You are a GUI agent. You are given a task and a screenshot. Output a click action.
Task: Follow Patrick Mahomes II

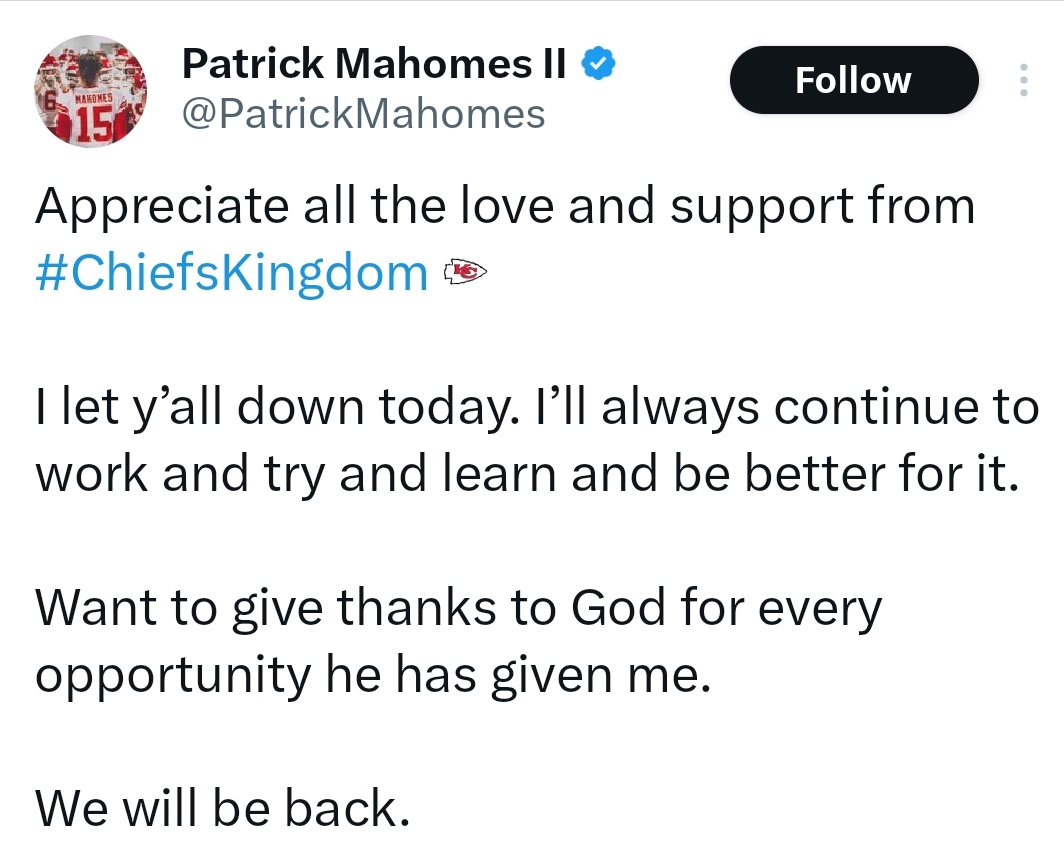coord(854,80)
